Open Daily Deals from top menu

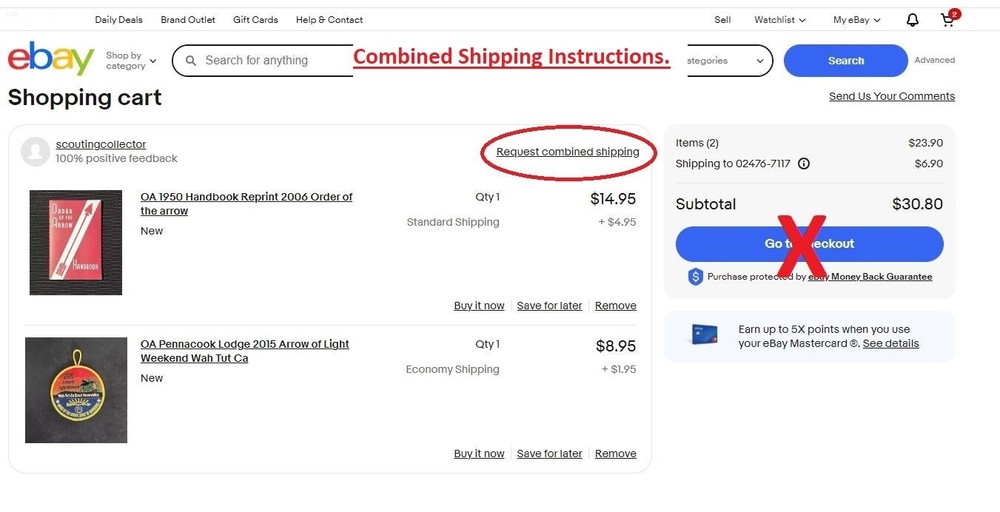[x=118, y=20]
